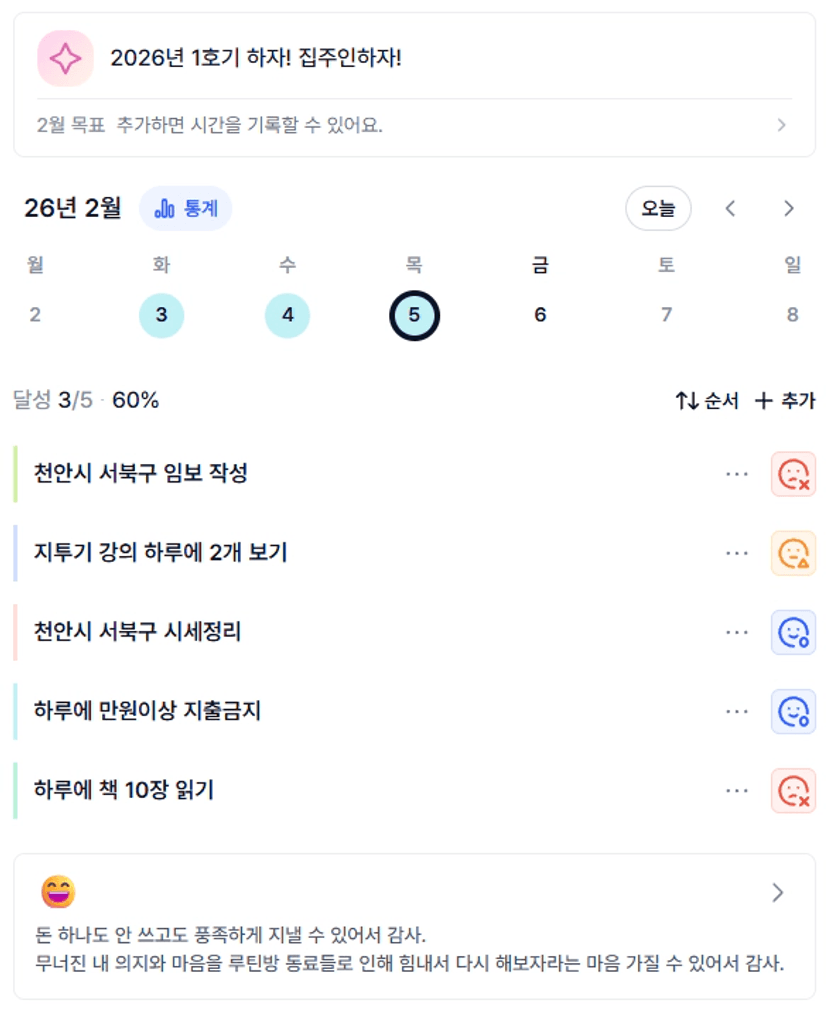This screenshot has width=827, height=1009.
Task: Go to next week arrow
Action: click(x=789, y=209)
